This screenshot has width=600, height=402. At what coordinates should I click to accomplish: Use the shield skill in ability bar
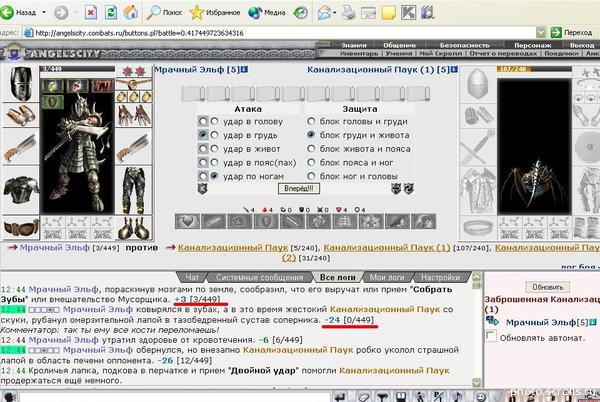tap(266, 221)
